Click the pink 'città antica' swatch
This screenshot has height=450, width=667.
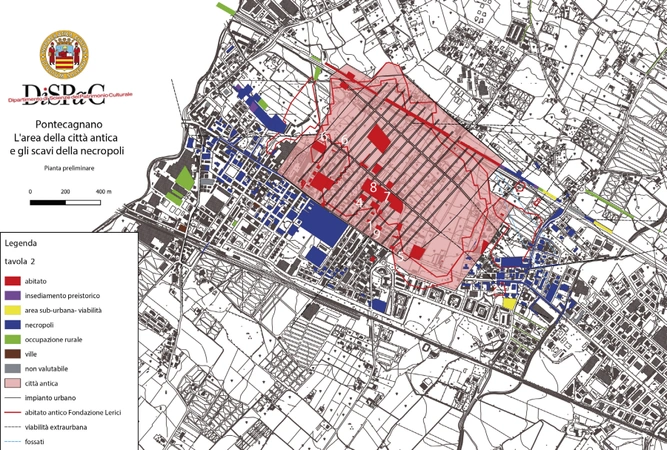point(12,384)
